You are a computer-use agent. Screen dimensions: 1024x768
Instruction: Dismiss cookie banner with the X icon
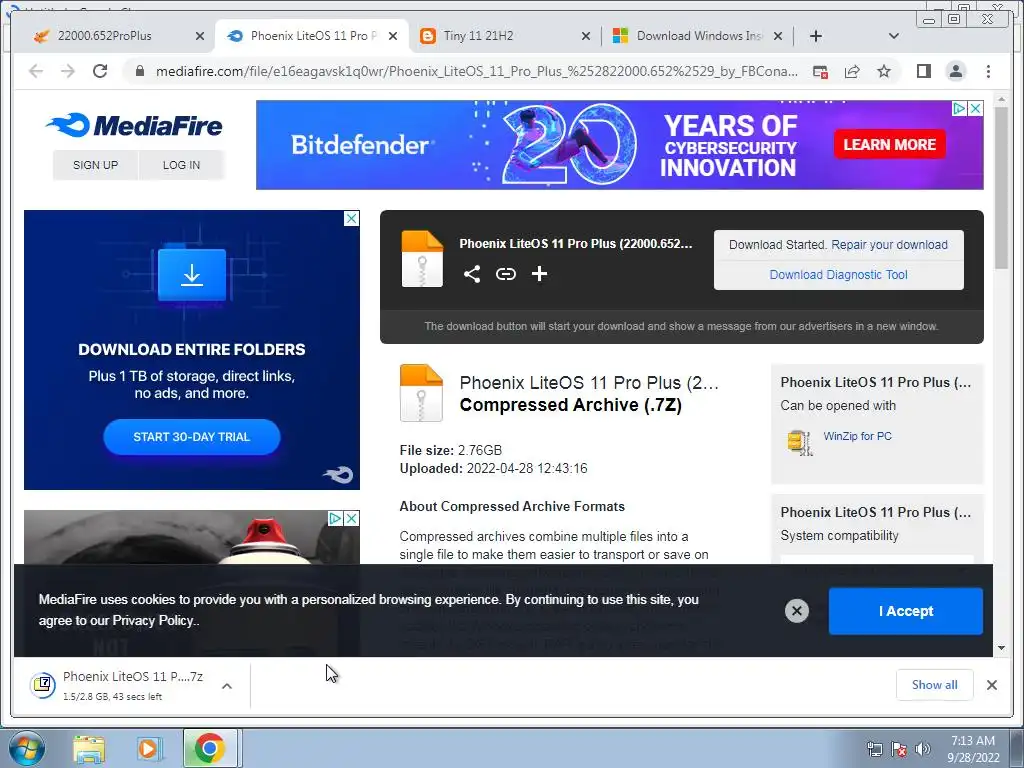(x=797, y=611)
